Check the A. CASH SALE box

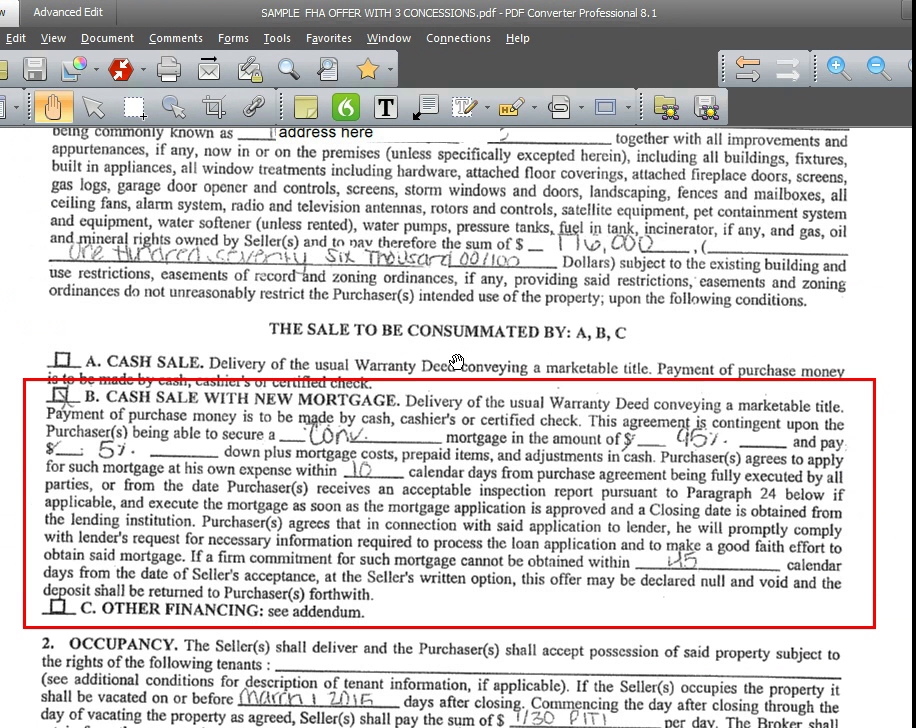tap(64, 360)
